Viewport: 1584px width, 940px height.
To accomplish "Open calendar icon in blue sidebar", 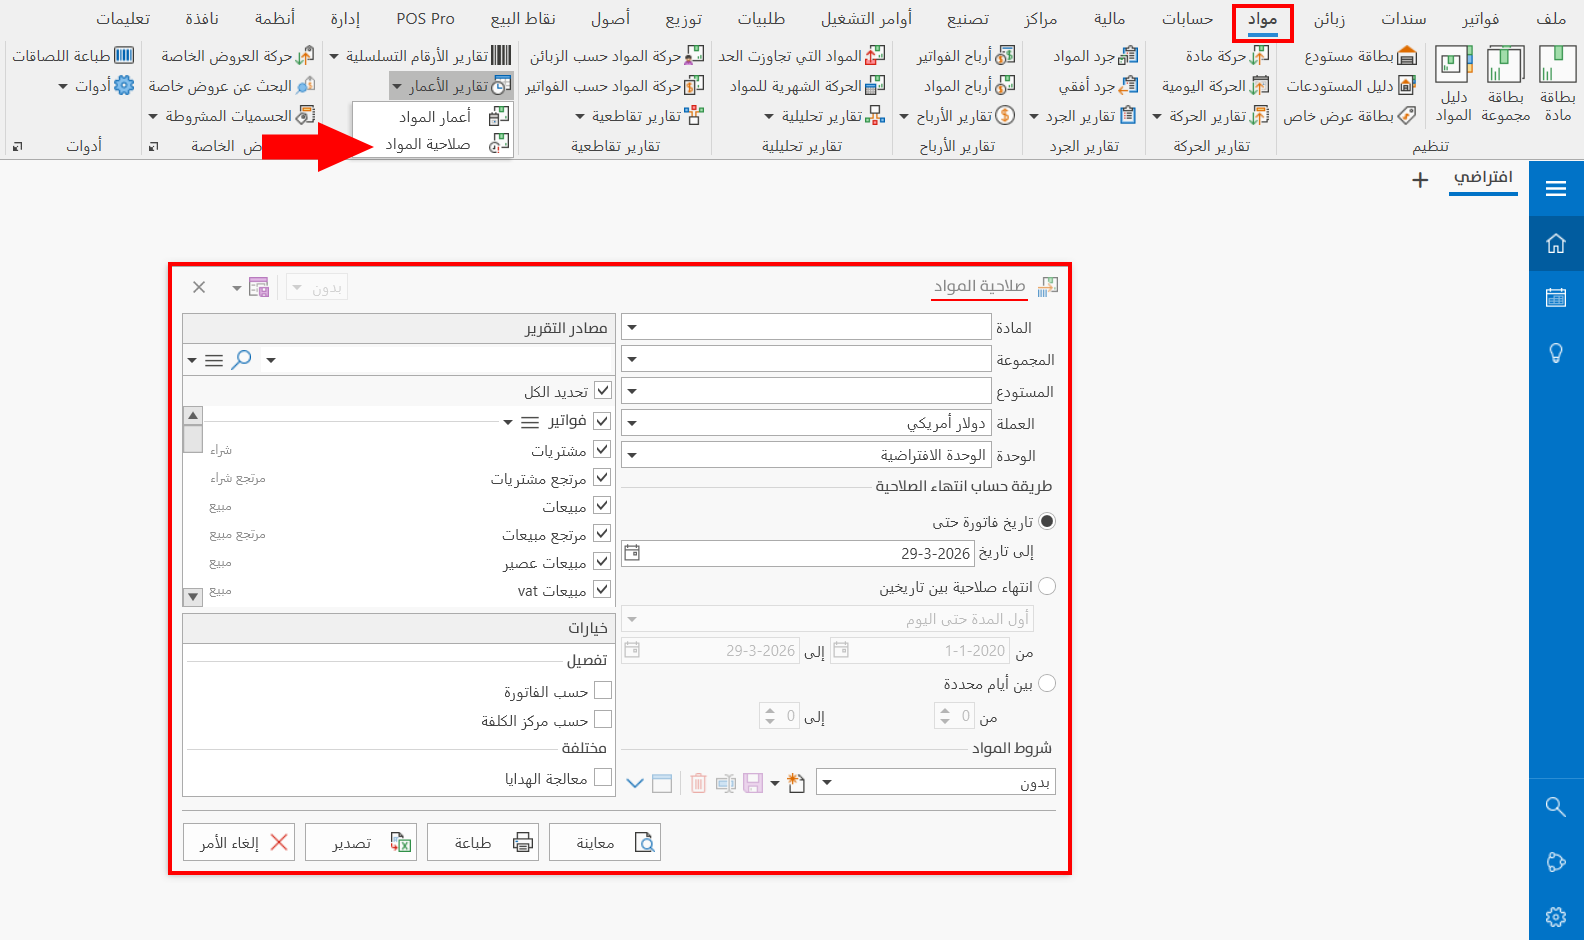I will pos(1556,297).
